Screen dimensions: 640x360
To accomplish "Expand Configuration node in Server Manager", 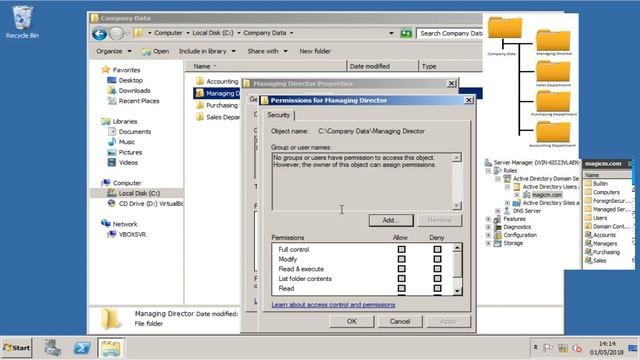I will click(488, 235).
